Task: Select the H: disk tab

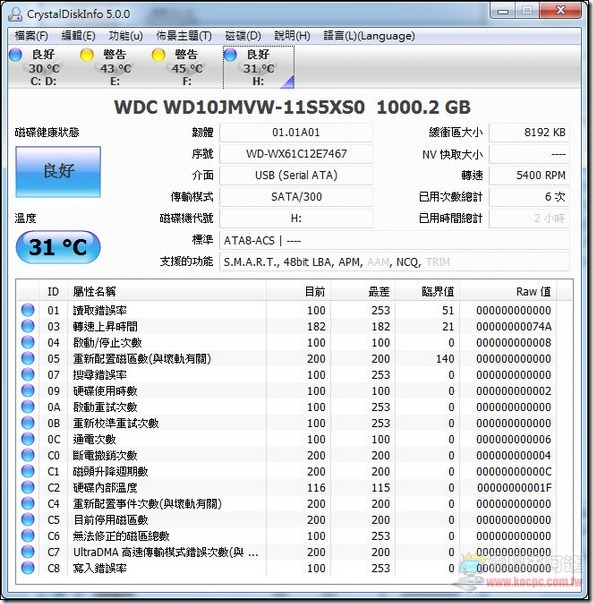Action: (259, 67)
